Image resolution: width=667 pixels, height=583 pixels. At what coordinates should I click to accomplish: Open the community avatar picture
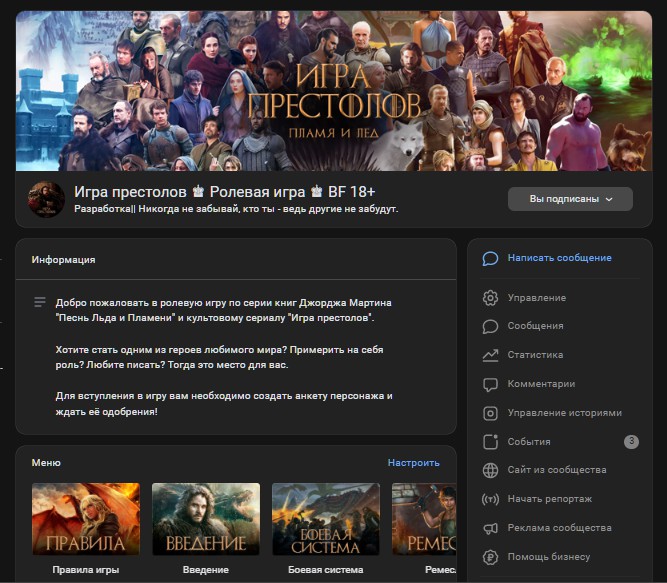[x=46, y=199]
